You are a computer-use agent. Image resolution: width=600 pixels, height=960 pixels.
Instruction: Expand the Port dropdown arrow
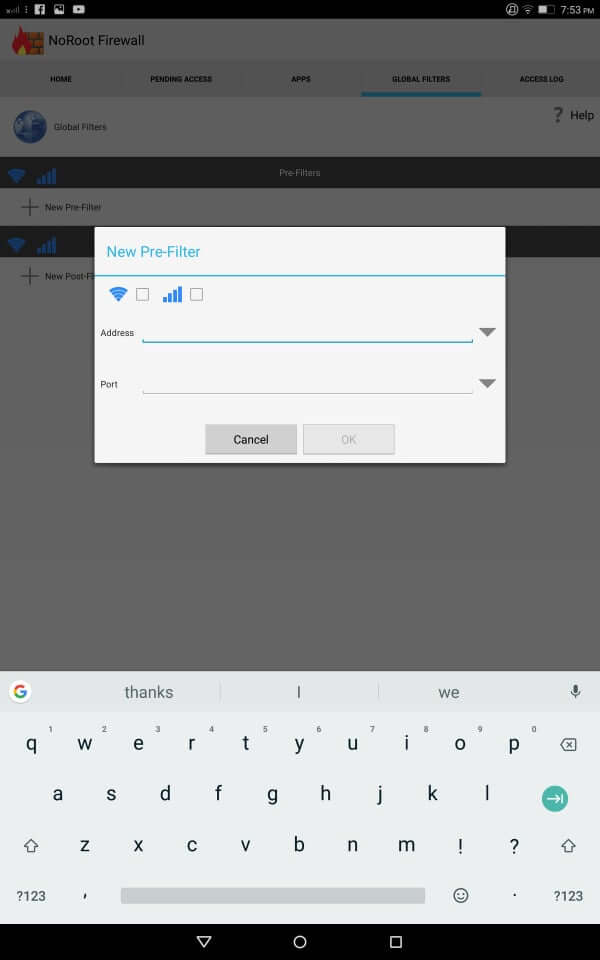click(x=487, y=383)
